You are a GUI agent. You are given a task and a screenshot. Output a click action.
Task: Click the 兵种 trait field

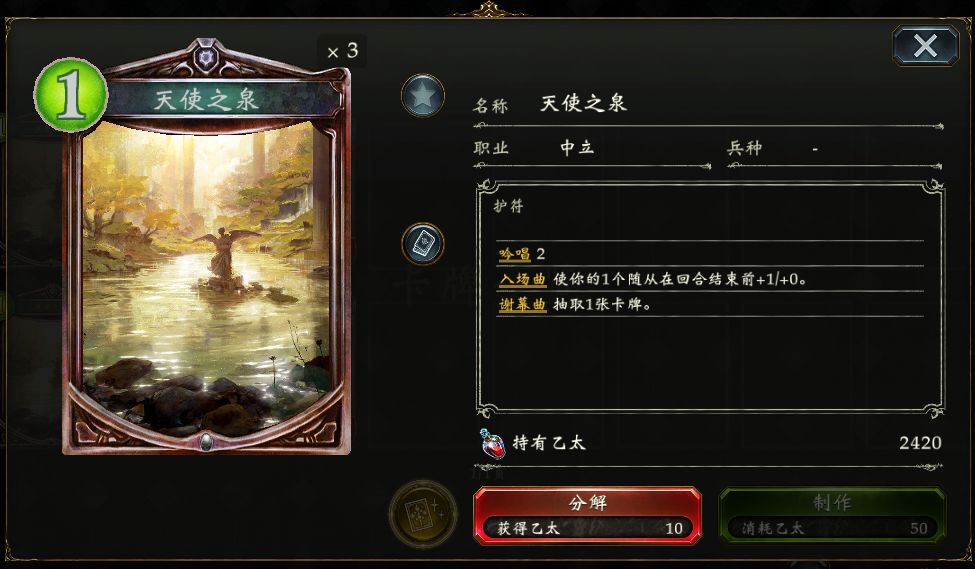click(x=834, y=148)
